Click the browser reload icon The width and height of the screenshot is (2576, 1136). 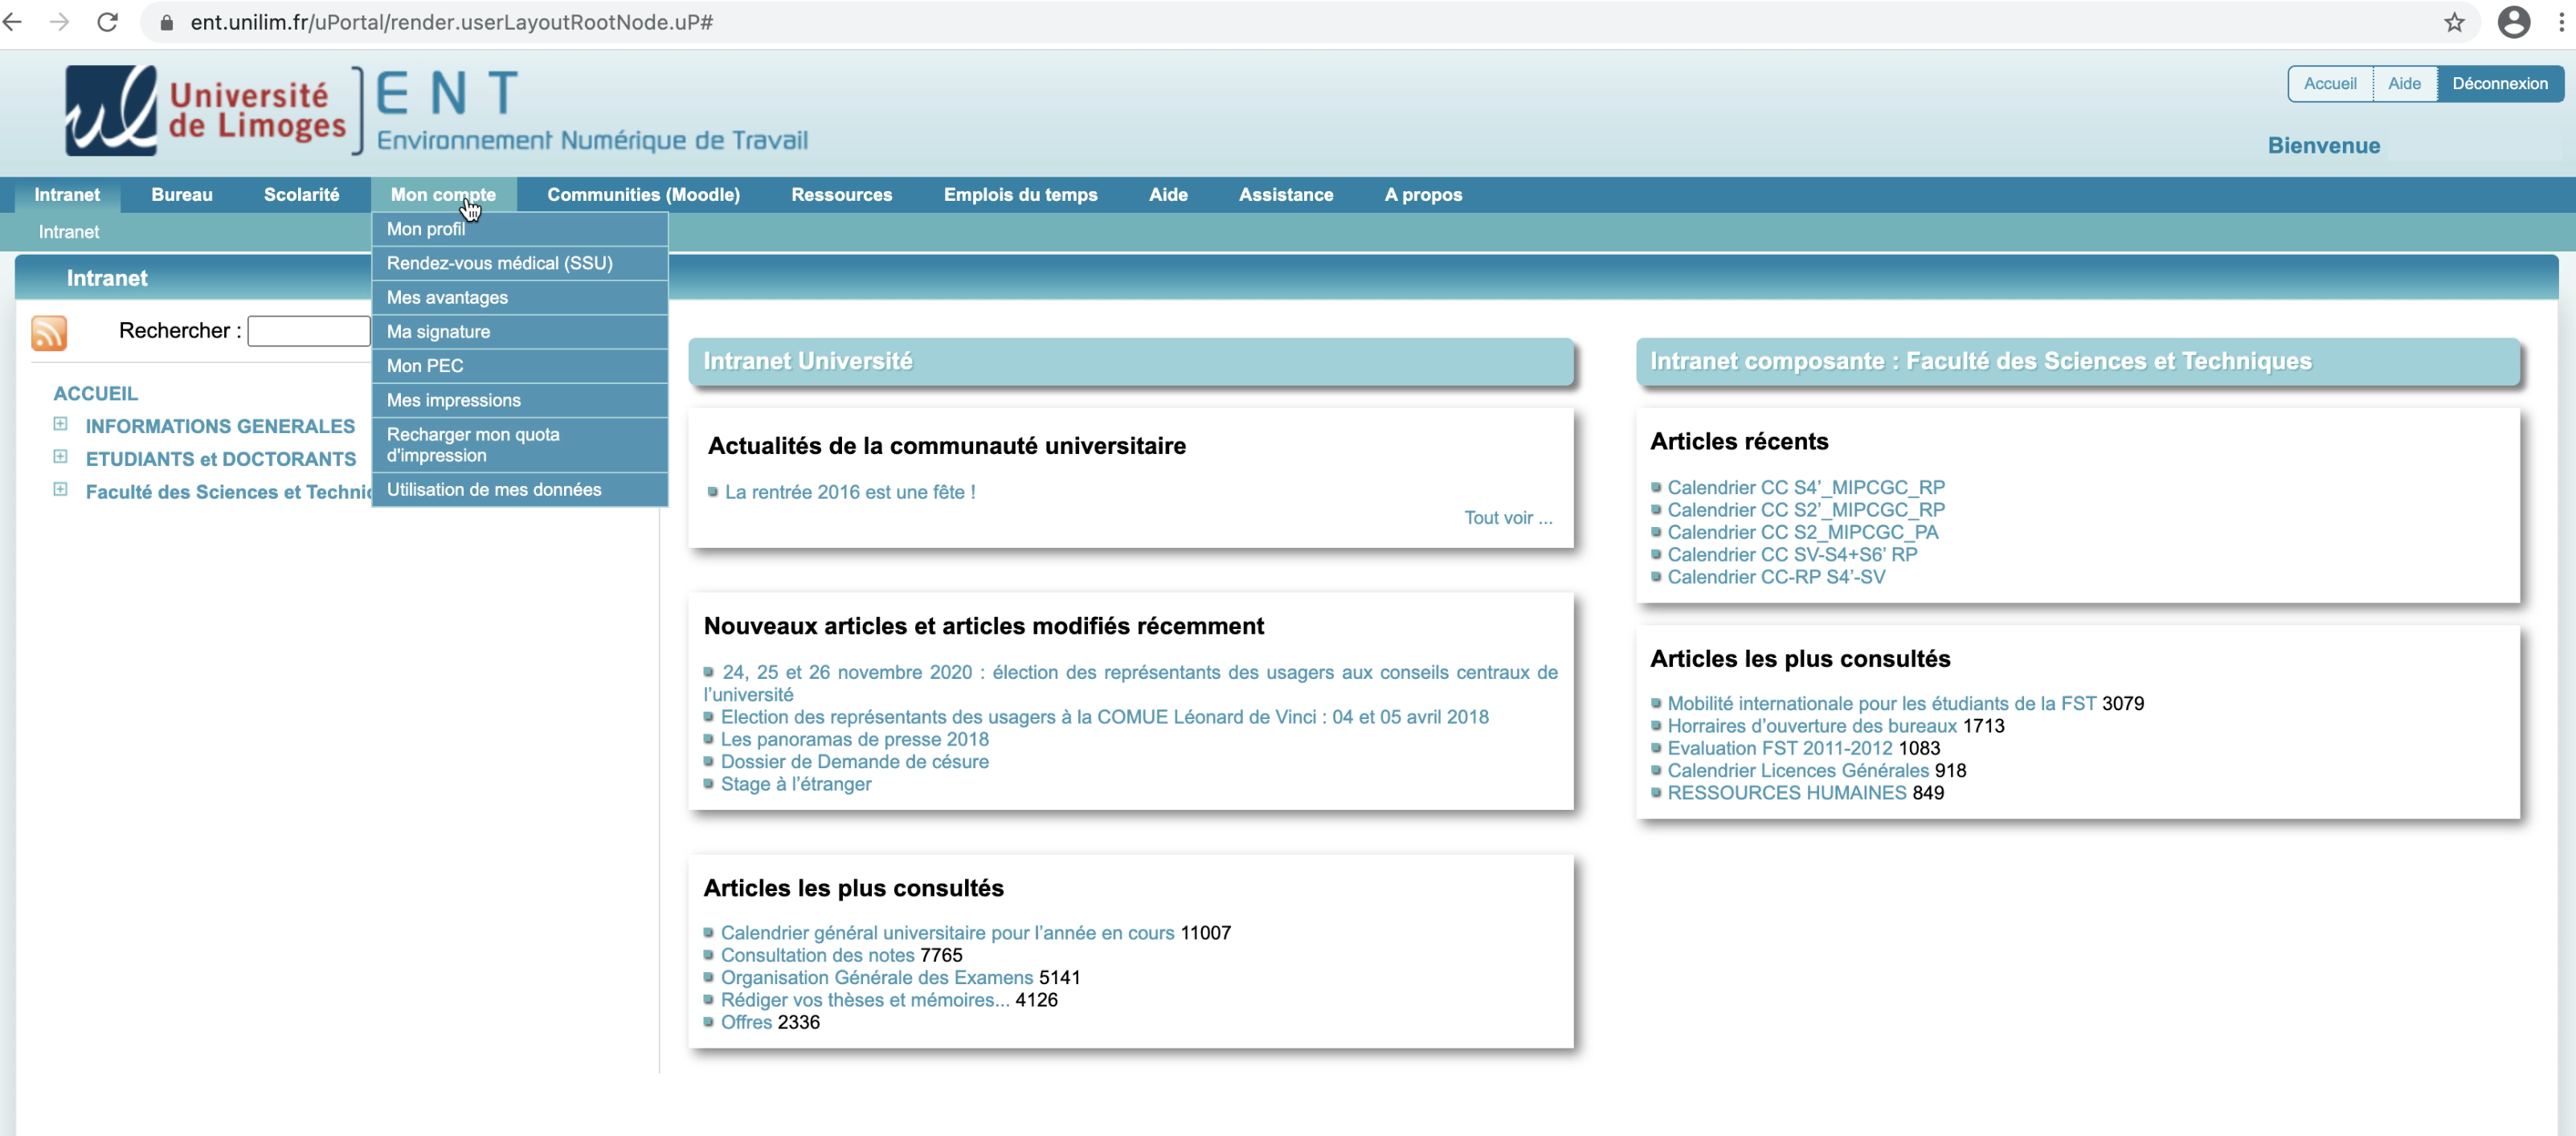[108, 22]
